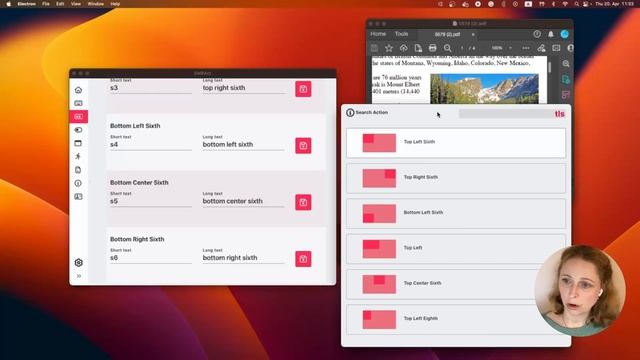Image resolution: width=640 pixels, height=360 pixels.
Task: Open zoom search icon in PDF side panel
Action: [566, 64]
